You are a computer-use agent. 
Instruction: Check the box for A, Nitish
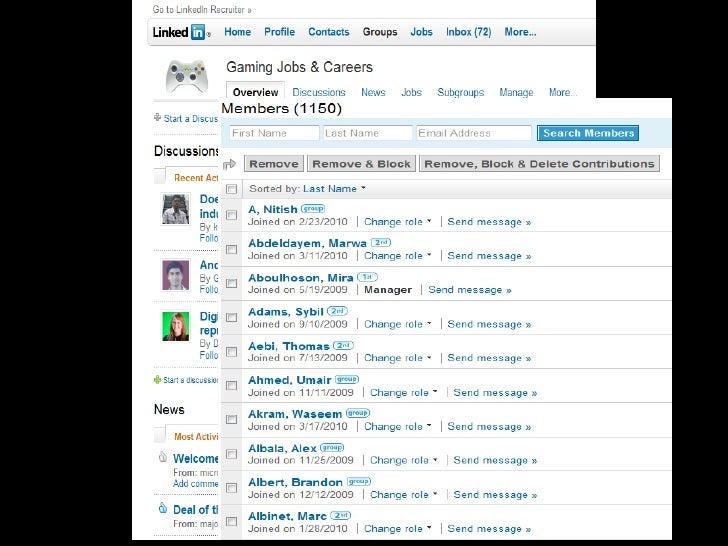pyautogui.click(x=231, y=215)
